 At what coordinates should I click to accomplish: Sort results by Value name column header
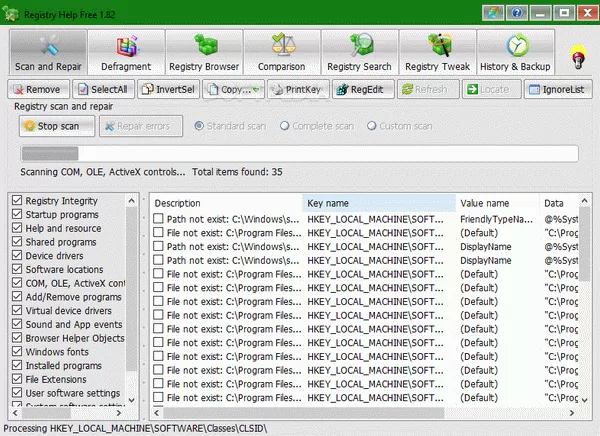(497, 203)
